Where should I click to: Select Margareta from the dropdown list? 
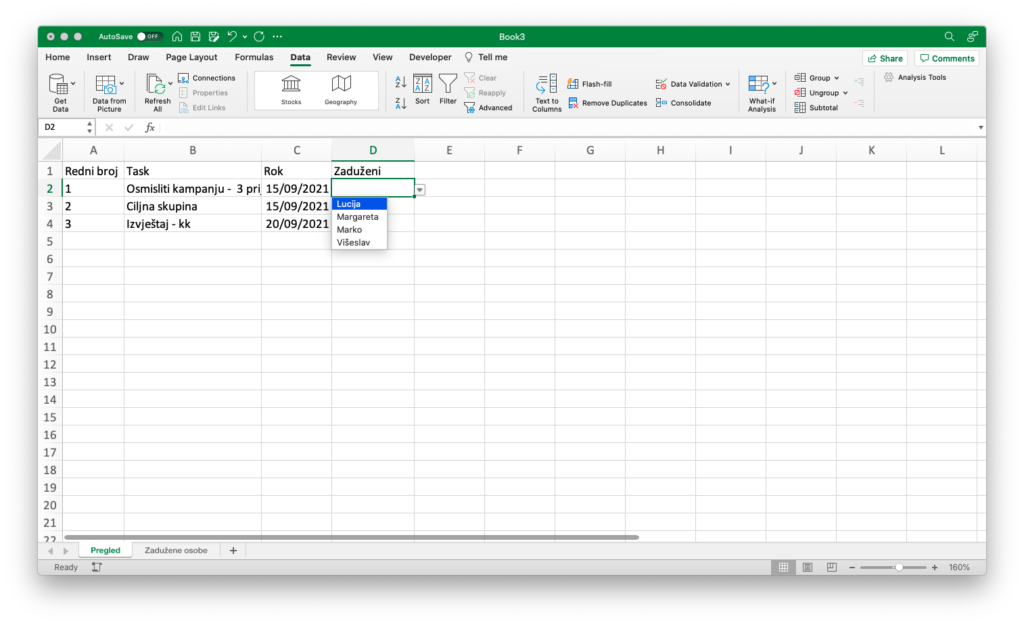[358, 217]
